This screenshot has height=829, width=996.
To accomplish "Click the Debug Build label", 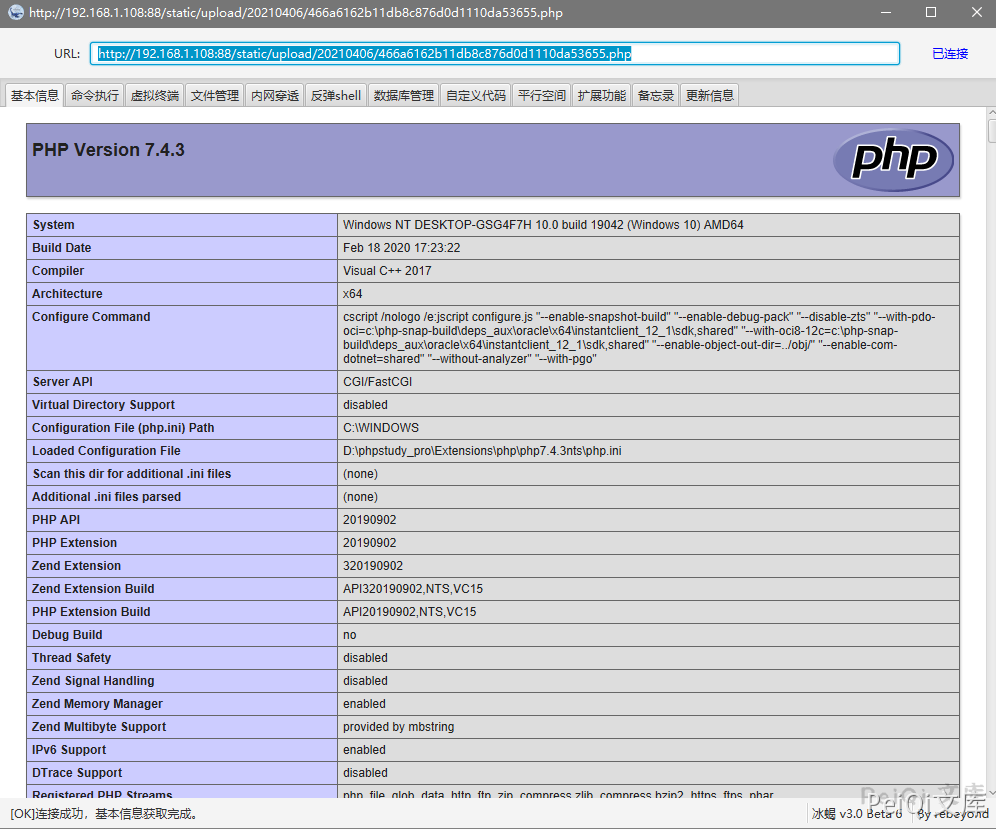I will click(67, 635).
